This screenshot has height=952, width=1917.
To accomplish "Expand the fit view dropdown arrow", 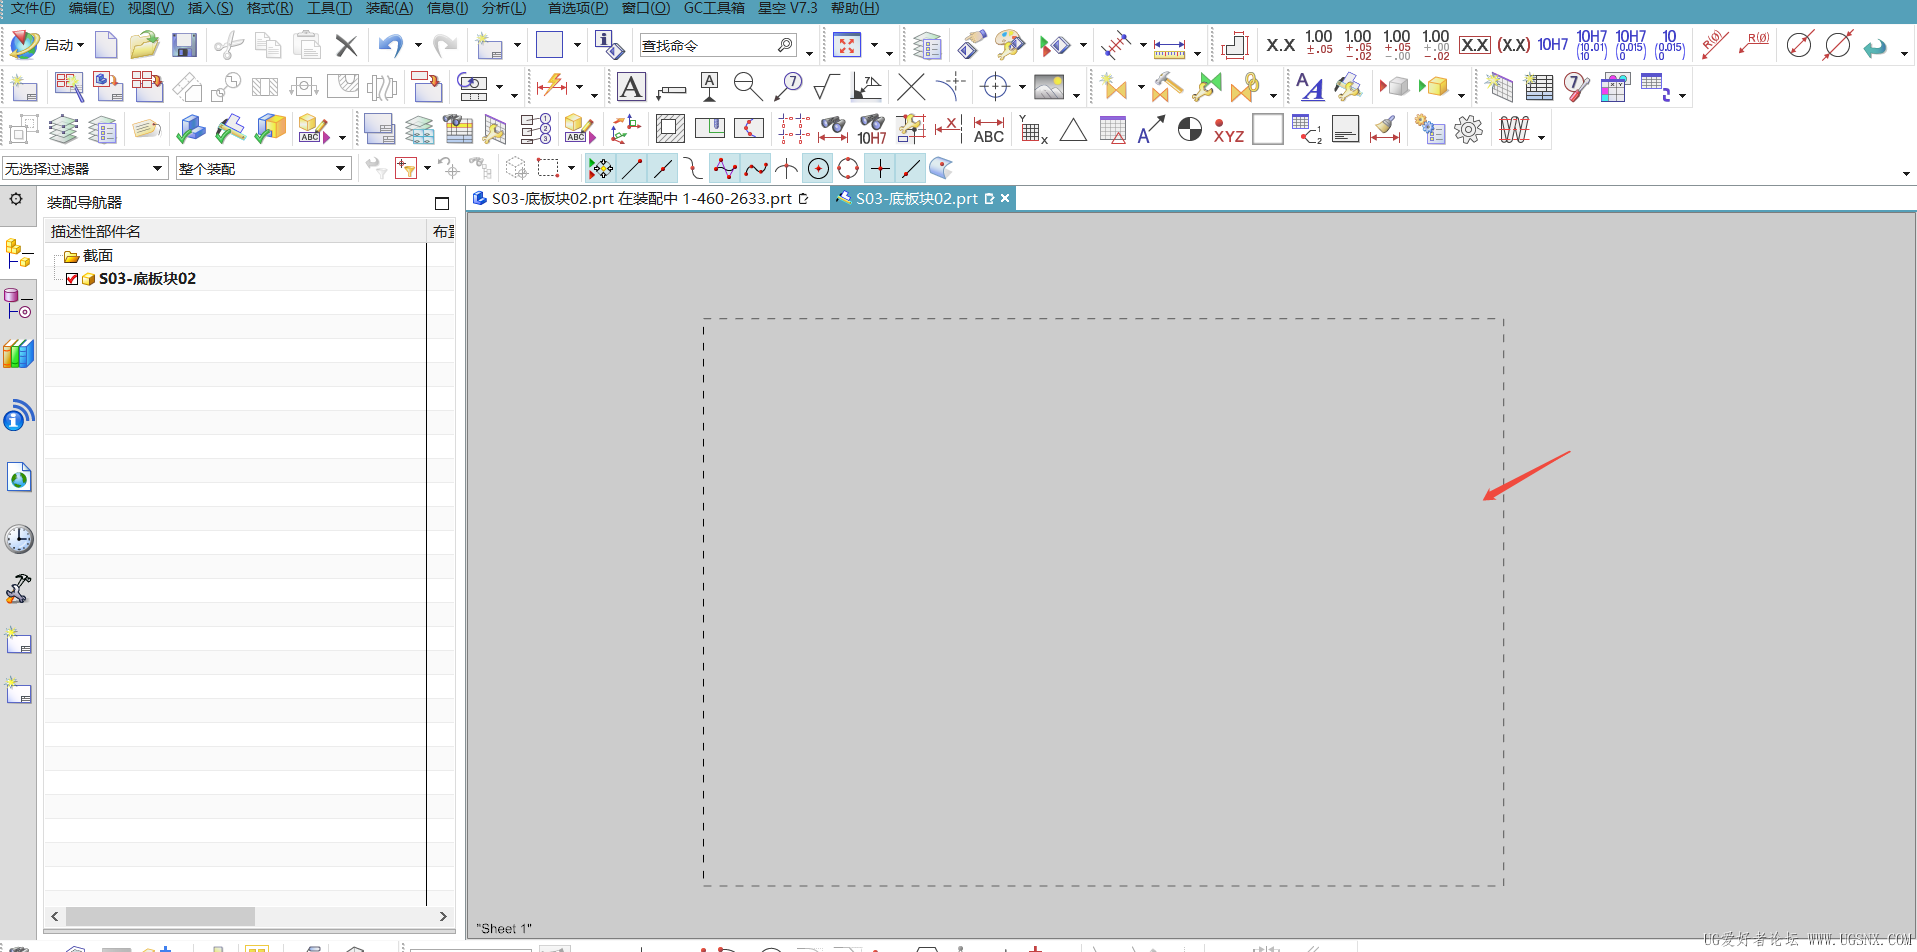I will [874, 45].
